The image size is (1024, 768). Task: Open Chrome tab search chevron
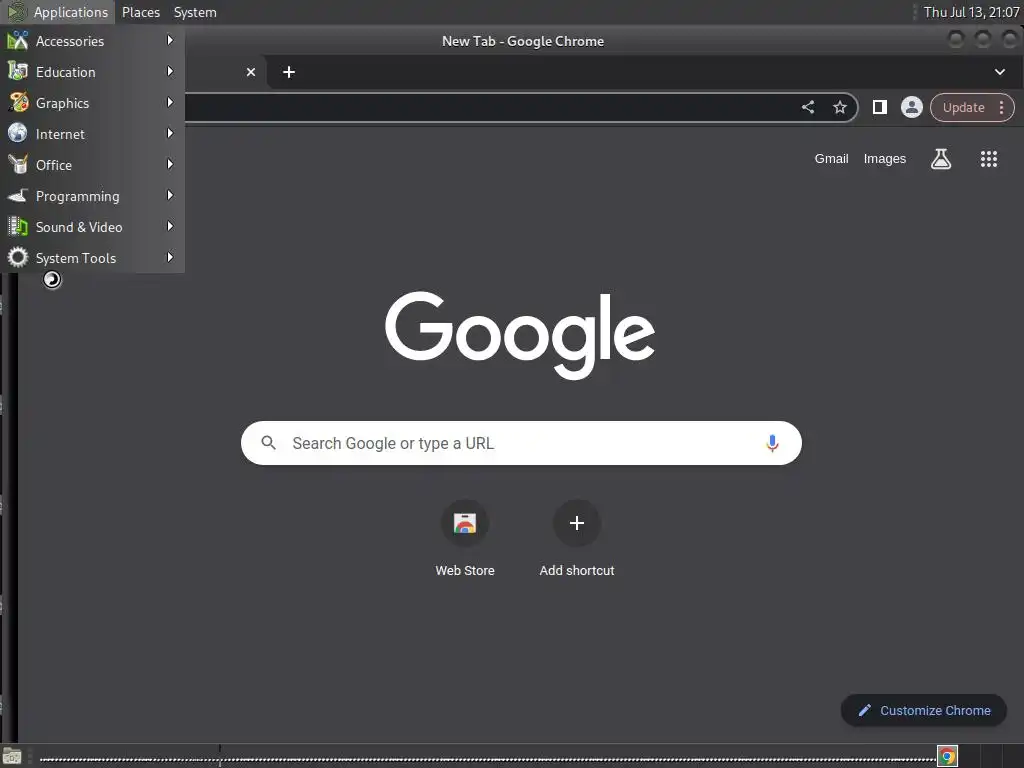point(999,72)
